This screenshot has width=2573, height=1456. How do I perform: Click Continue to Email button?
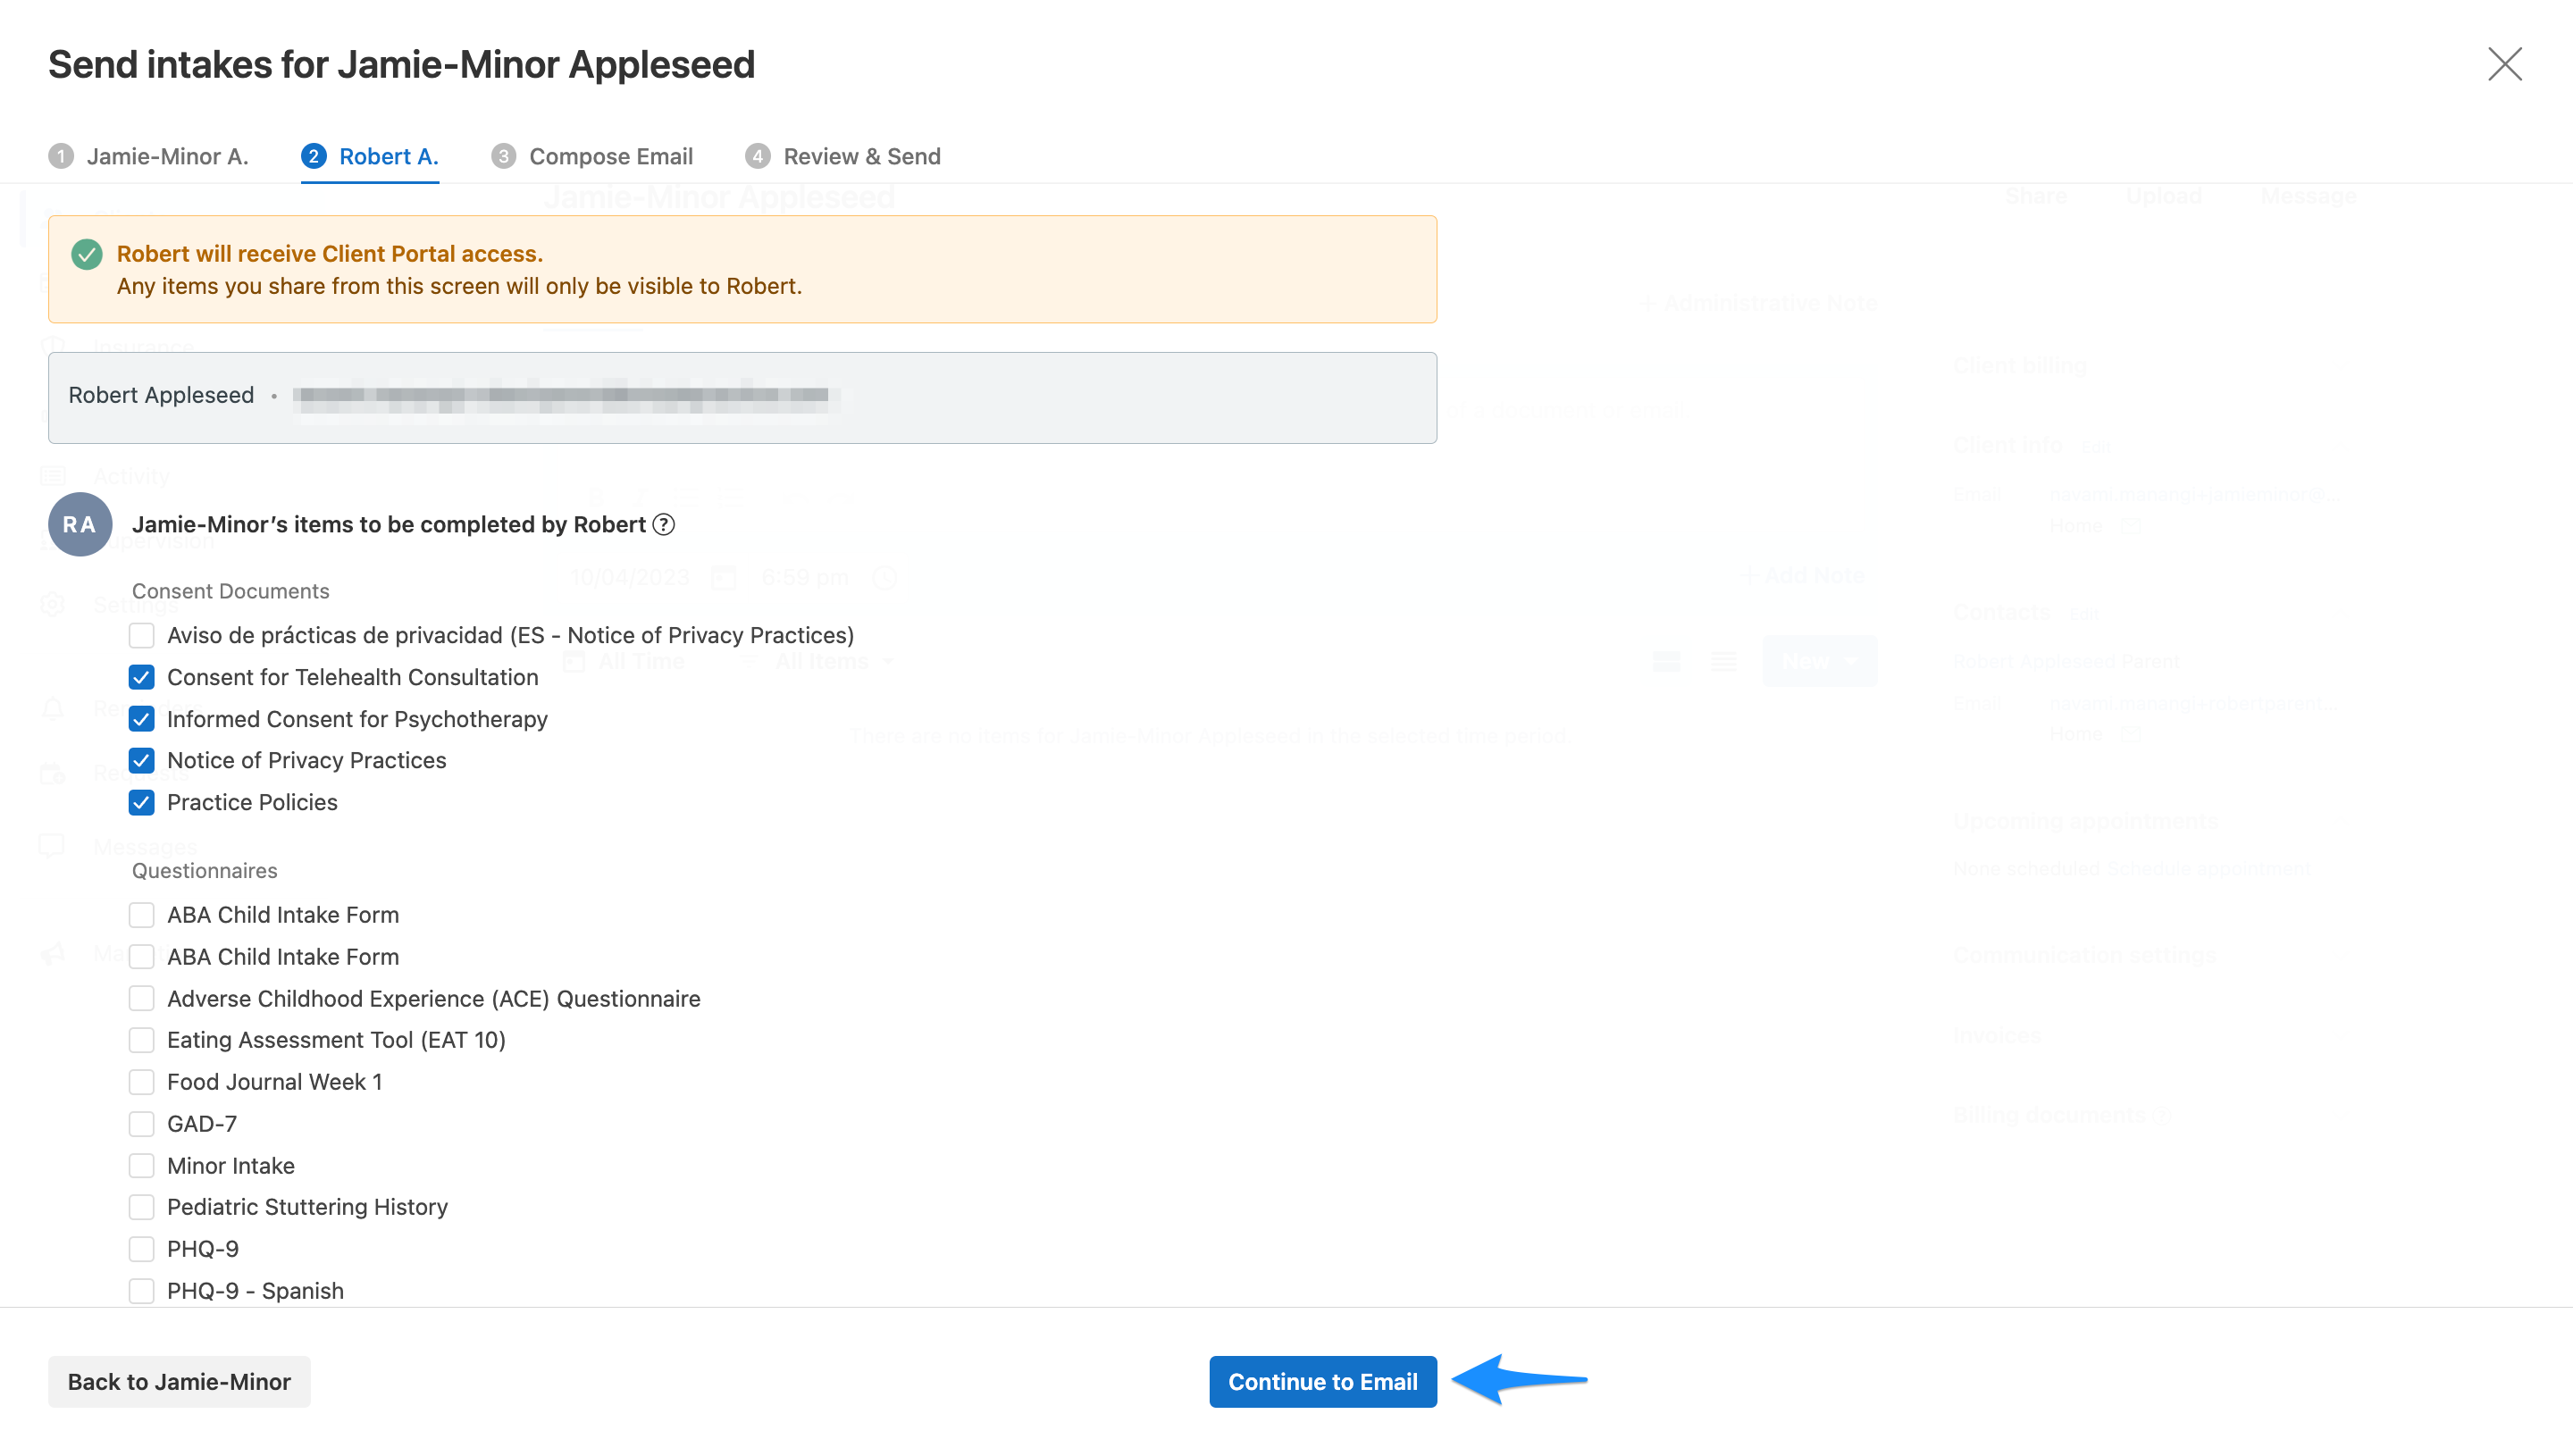coord(1322,1381)
